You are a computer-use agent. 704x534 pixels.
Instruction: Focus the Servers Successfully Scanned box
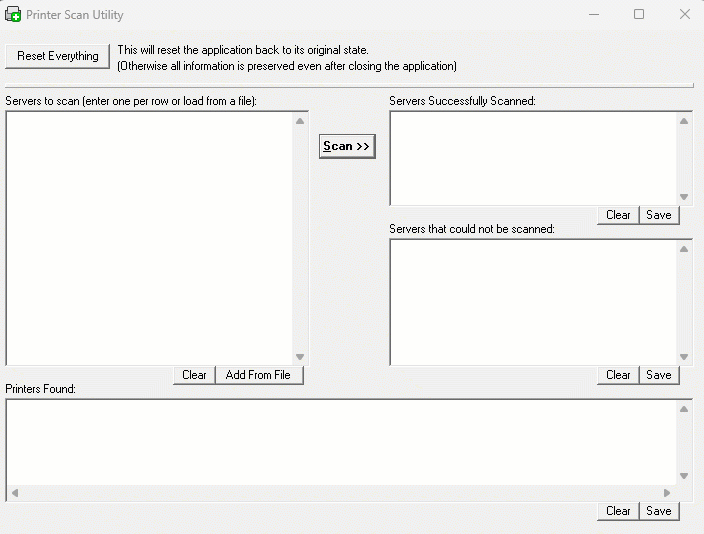point(533,159)
